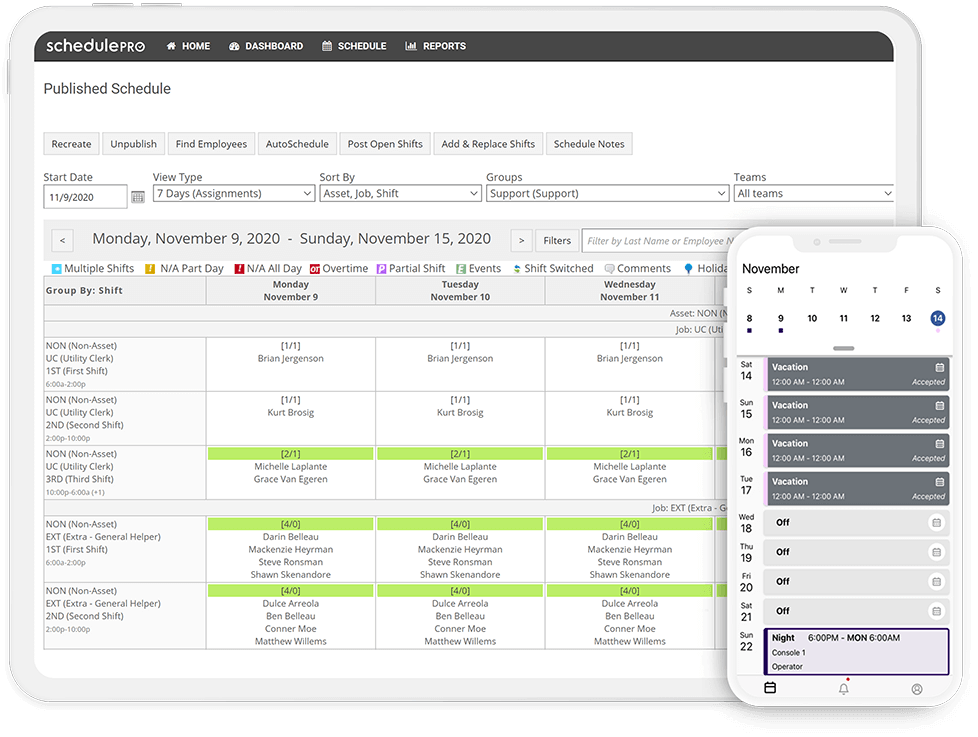Tap the notifications bell on the phone
Viewport: 978px width, 737px height.
[x=843, y=688]
